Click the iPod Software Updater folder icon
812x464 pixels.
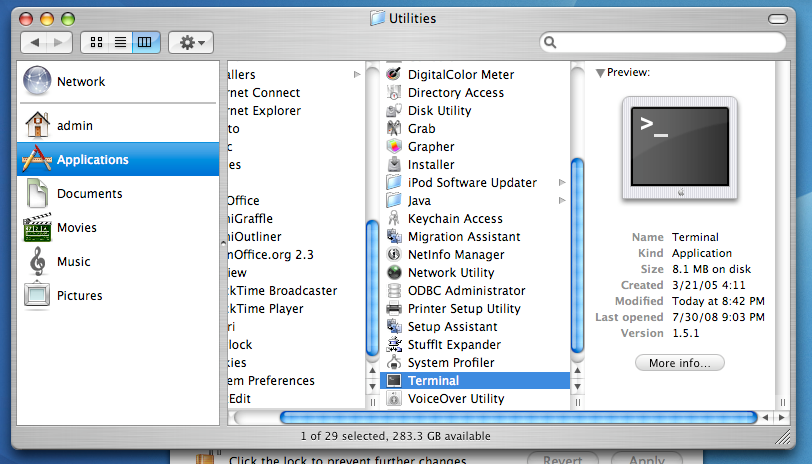pos(394,182)
